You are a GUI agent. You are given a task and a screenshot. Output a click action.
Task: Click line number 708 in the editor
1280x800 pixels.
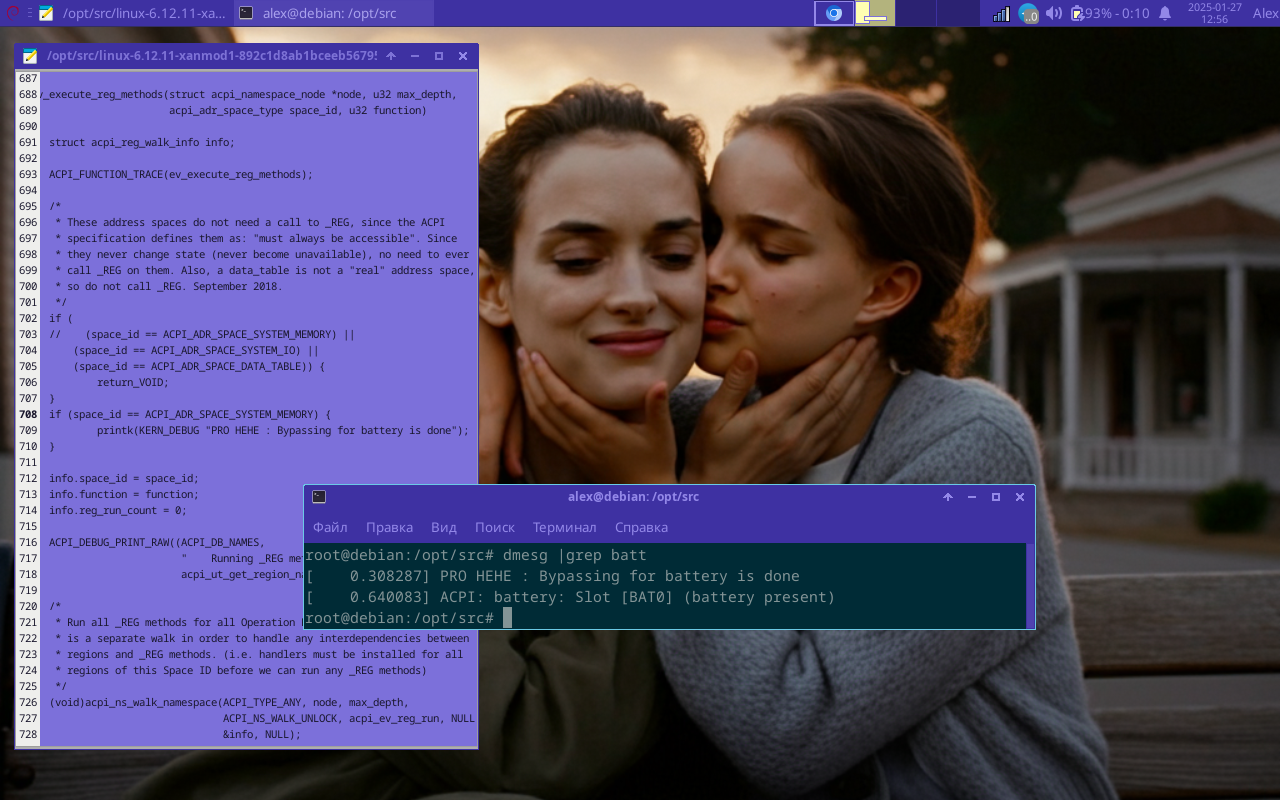click(28, 414)
